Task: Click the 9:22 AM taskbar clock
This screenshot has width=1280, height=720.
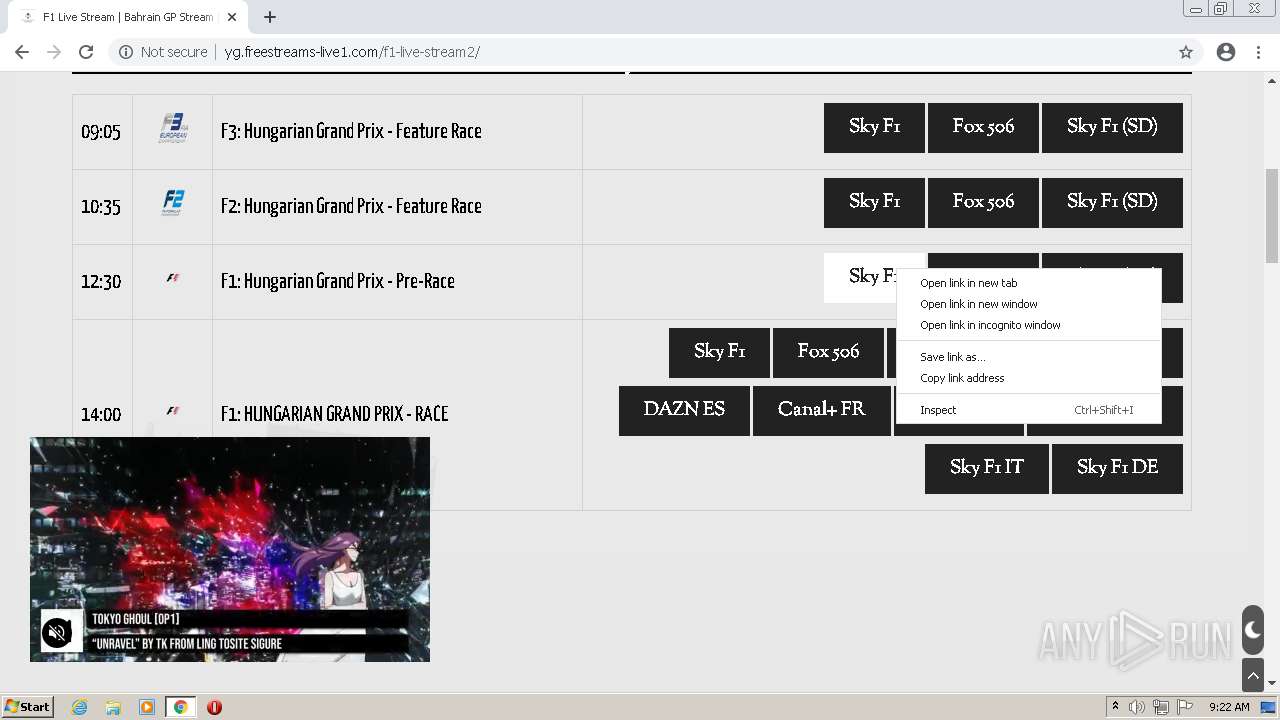Action: (x=1229, y=707)
